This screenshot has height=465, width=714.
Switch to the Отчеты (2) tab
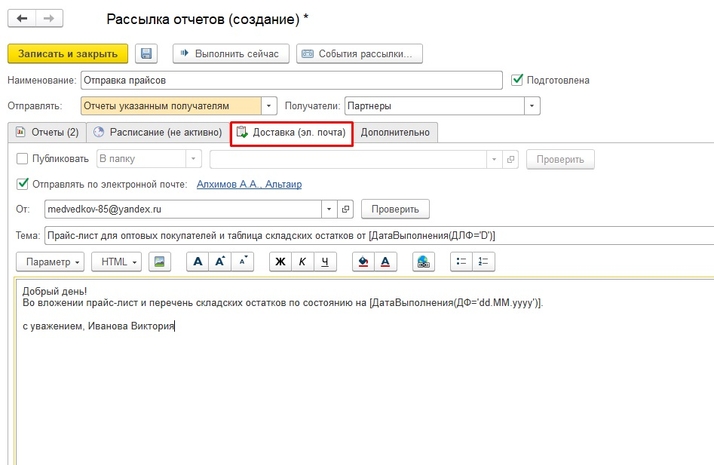click(47, 132)
